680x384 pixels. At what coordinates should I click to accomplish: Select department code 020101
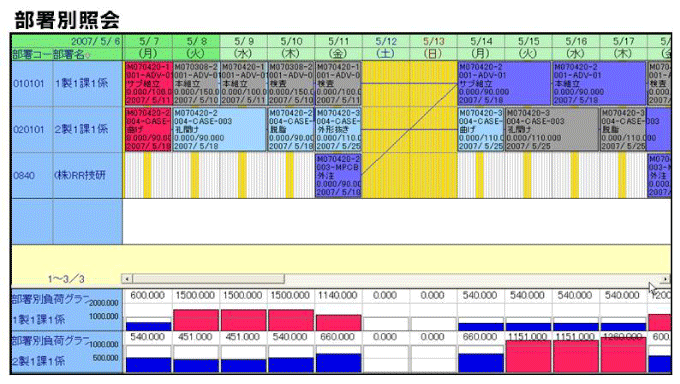[x=29, y=129]
